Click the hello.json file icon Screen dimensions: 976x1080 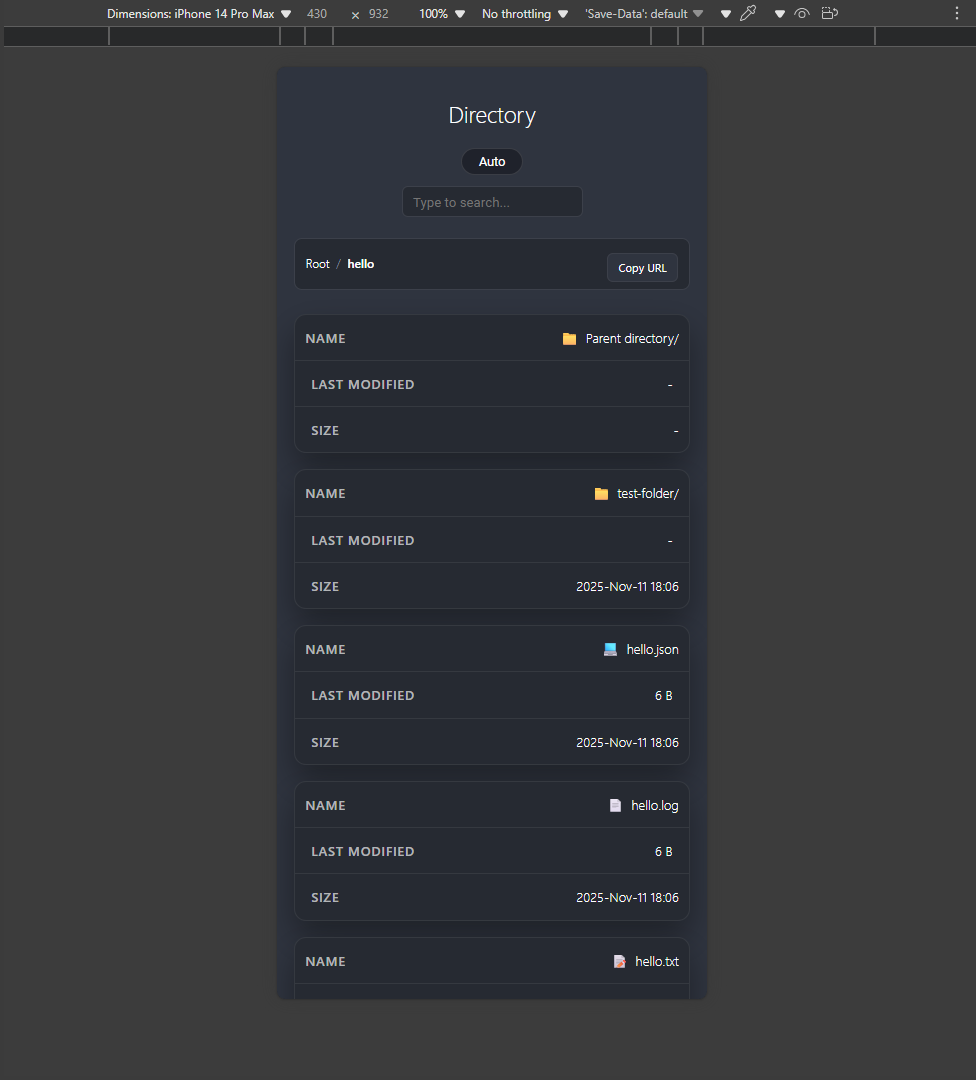click(610, 650)
